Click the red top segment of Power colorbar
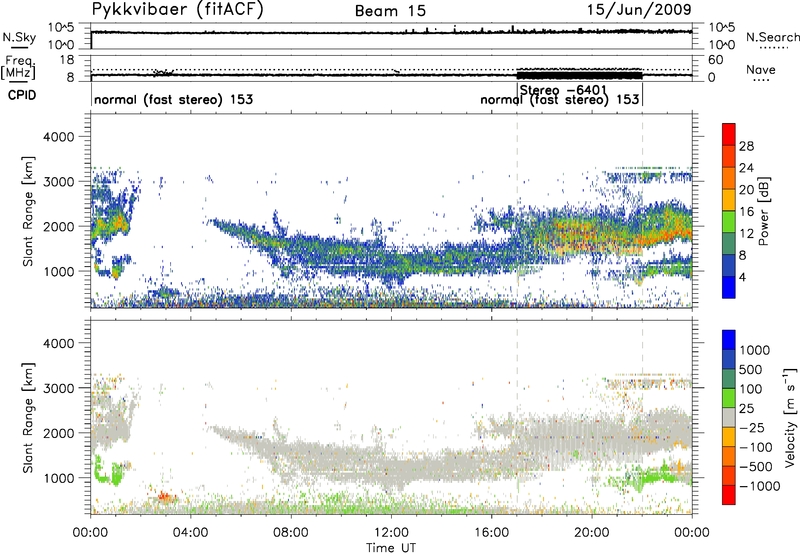Image resolution: width=800 pixels, height=554 pixels. coord(729,134)
